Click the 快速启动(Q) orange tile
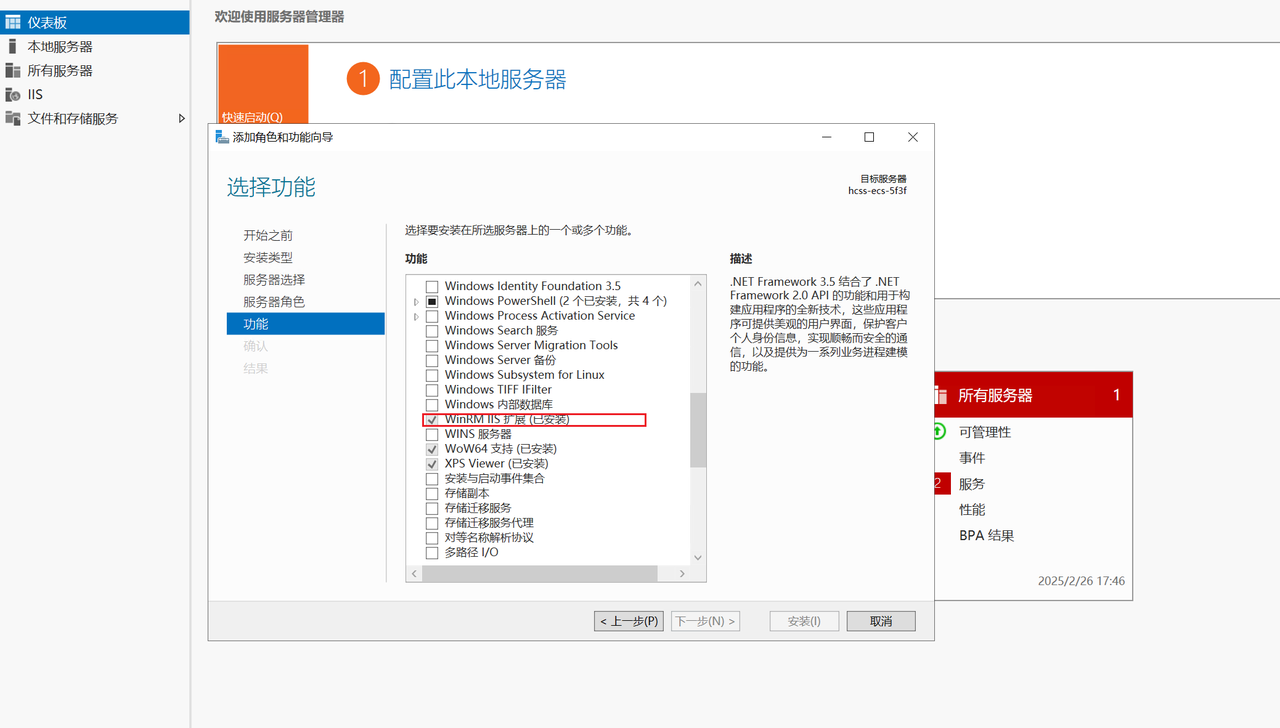 (263, 84)
